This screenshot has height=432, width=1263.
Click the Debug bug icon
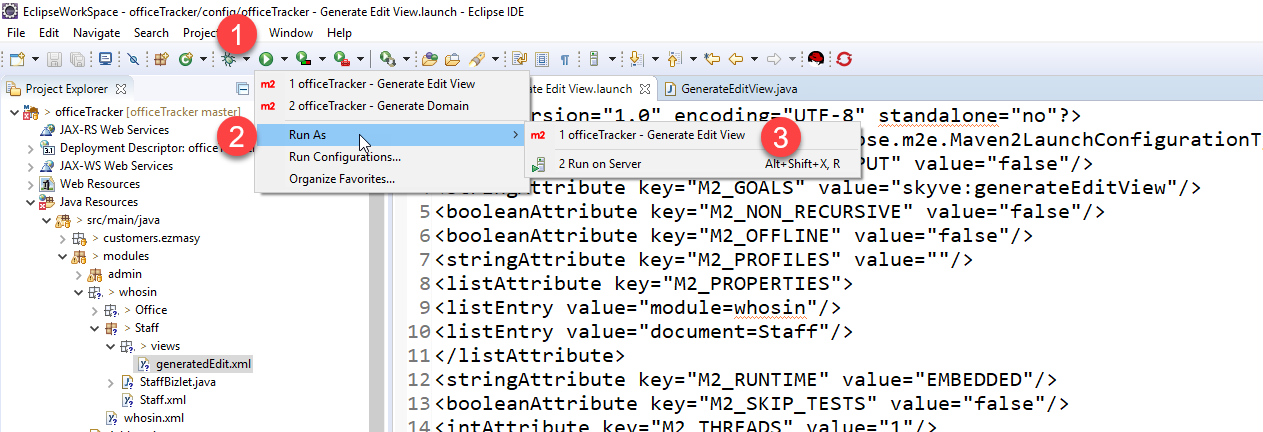point(229,59)
